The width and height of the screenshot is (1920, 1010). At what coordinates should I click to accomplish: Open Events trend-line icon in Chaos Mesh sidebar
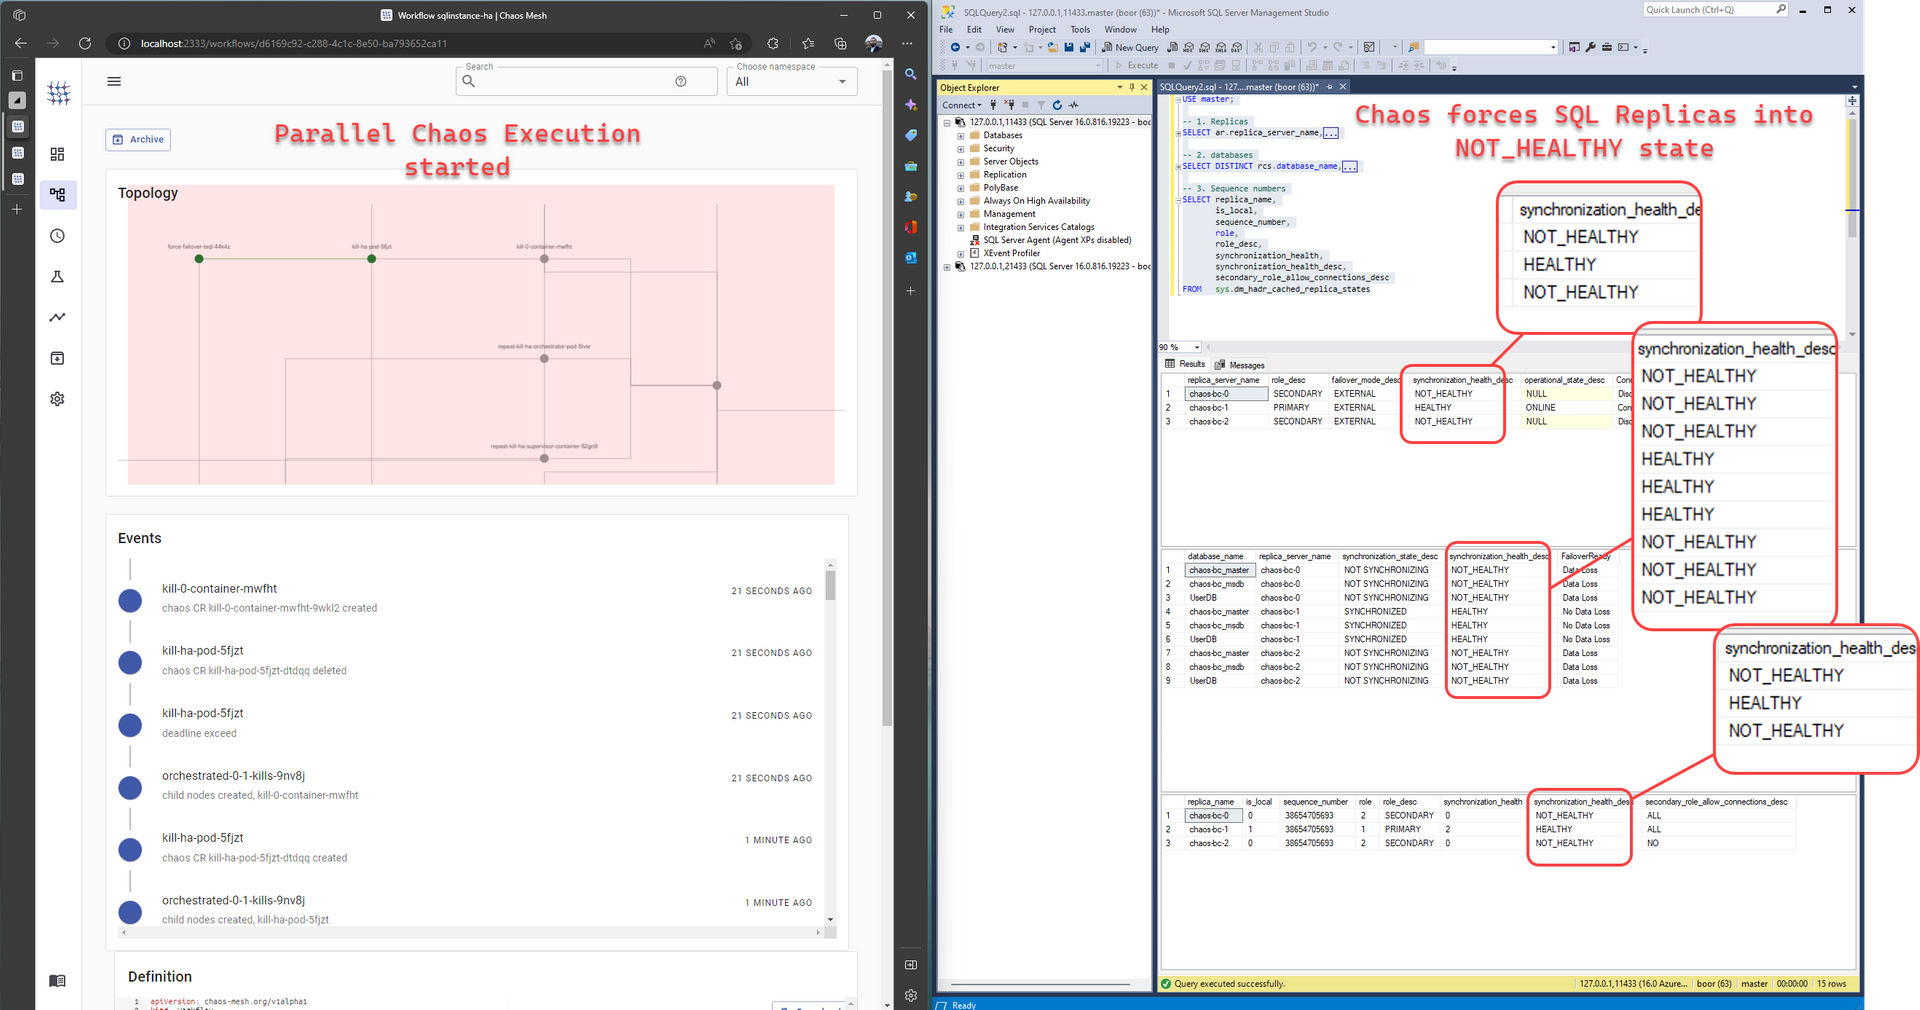coord(57,317)
